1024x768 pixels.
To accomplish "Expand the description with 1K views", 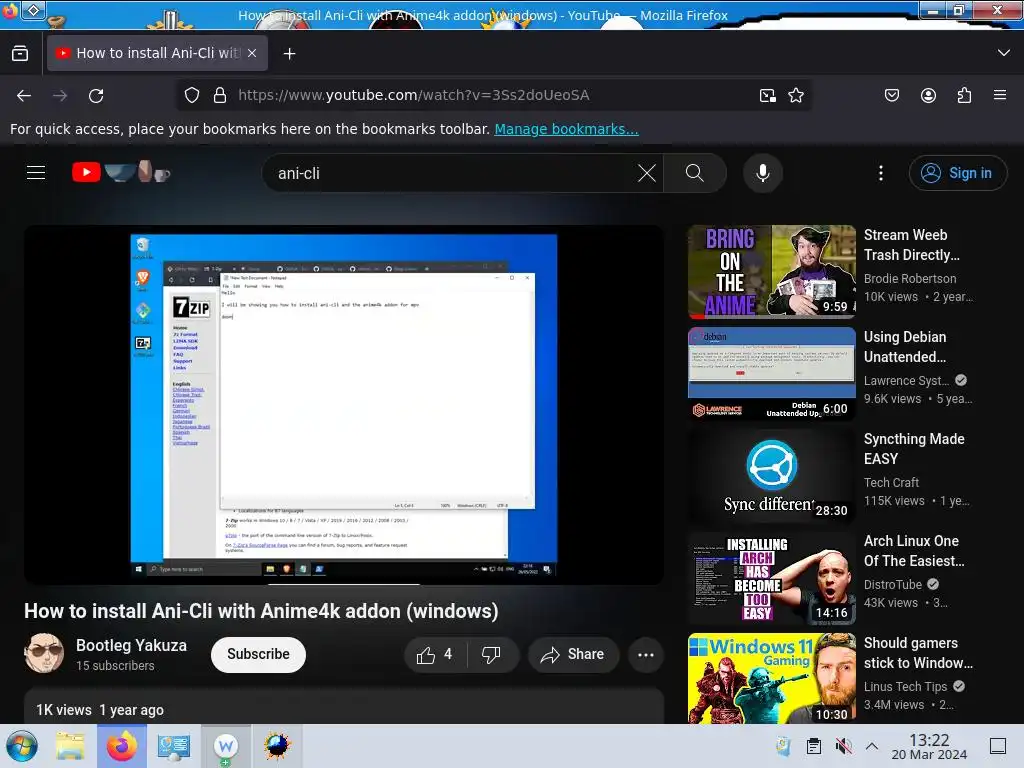I will coord(344,707).
